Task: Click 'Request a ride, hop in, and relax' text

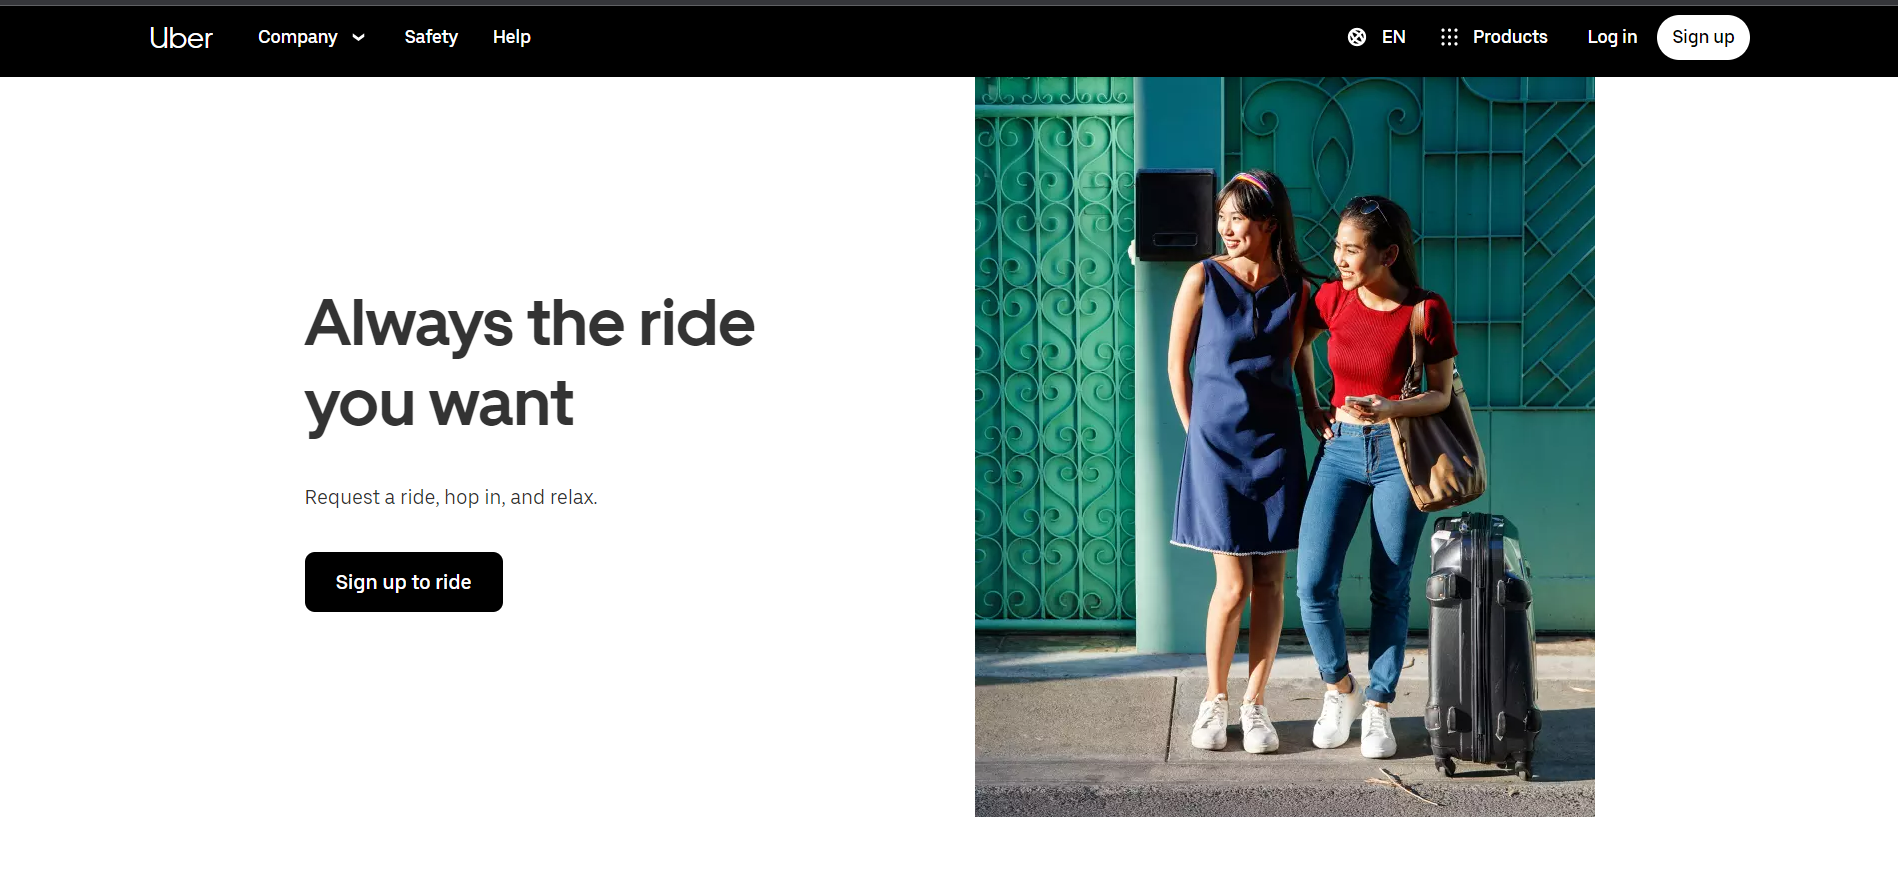Action: tap(451, 497)
